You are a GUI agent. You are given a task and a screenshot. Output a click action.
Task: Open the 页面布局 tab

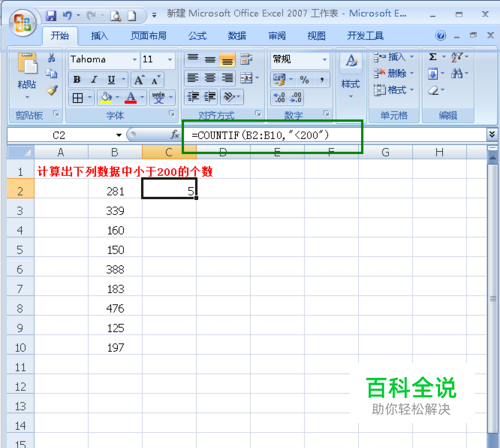coord(148,36)
